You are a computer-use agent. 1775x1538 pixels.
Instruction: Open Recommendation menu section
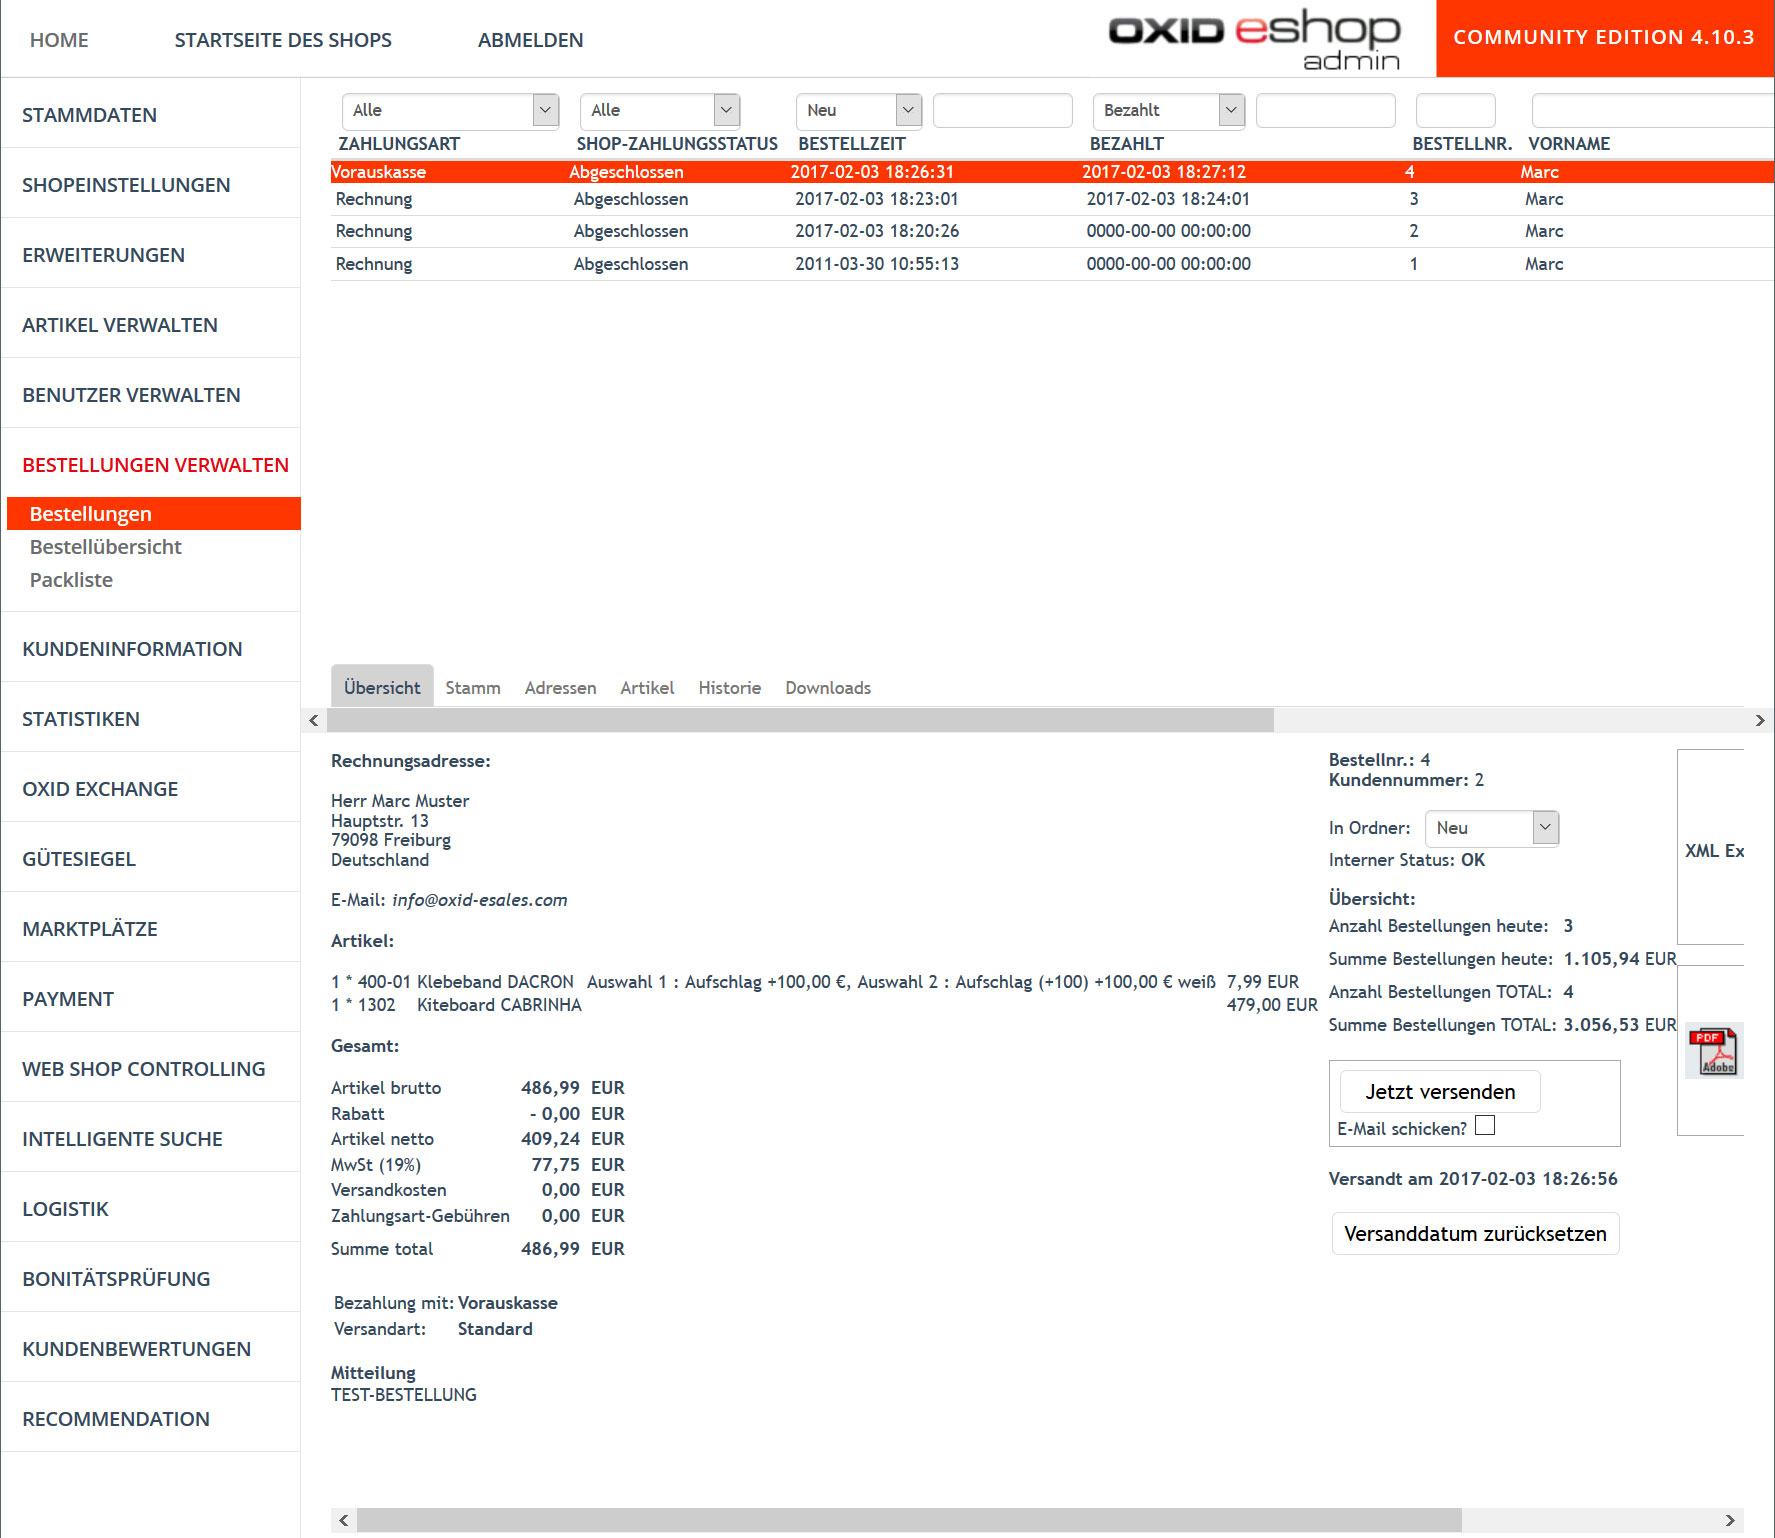pyautogui.click(x=116, y=1419)
